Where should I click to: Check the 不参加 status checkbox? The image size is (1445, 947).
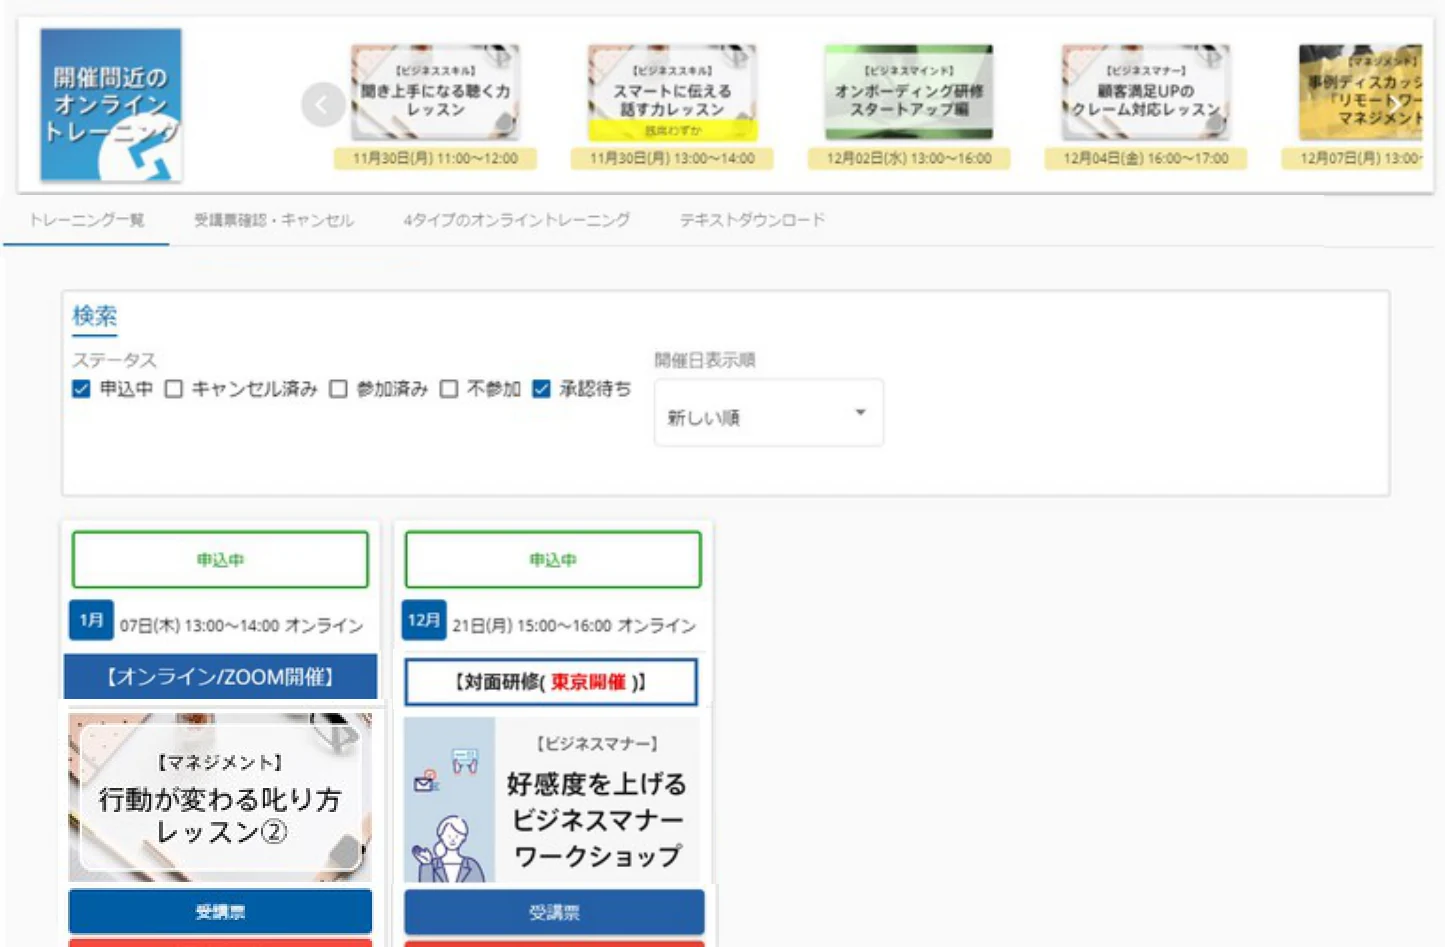(449, 389)
